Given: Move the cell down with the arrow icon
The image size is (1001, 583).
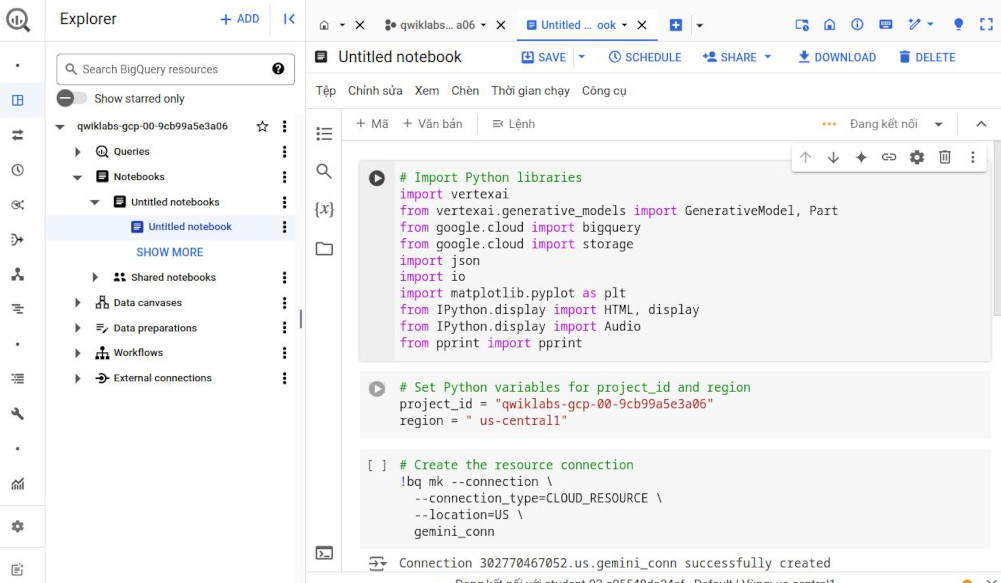Looking at the screenshot, I should (x=833, y=157).
